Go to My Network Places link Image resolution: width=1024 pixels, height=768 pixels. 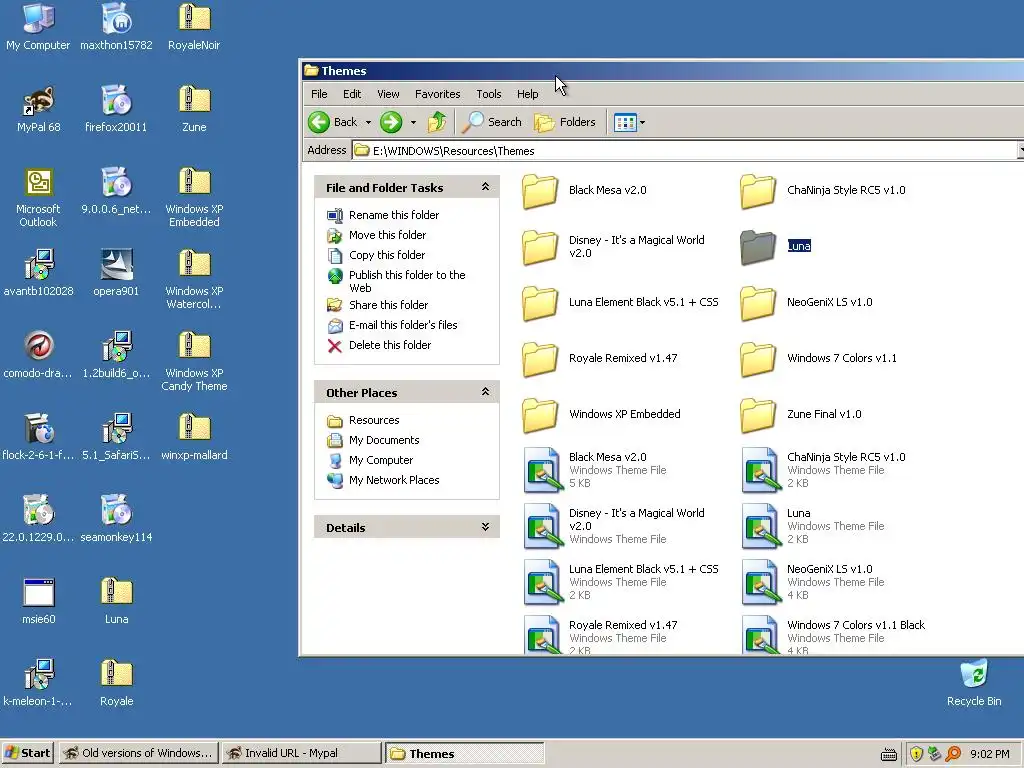click(x=394, y=481)
